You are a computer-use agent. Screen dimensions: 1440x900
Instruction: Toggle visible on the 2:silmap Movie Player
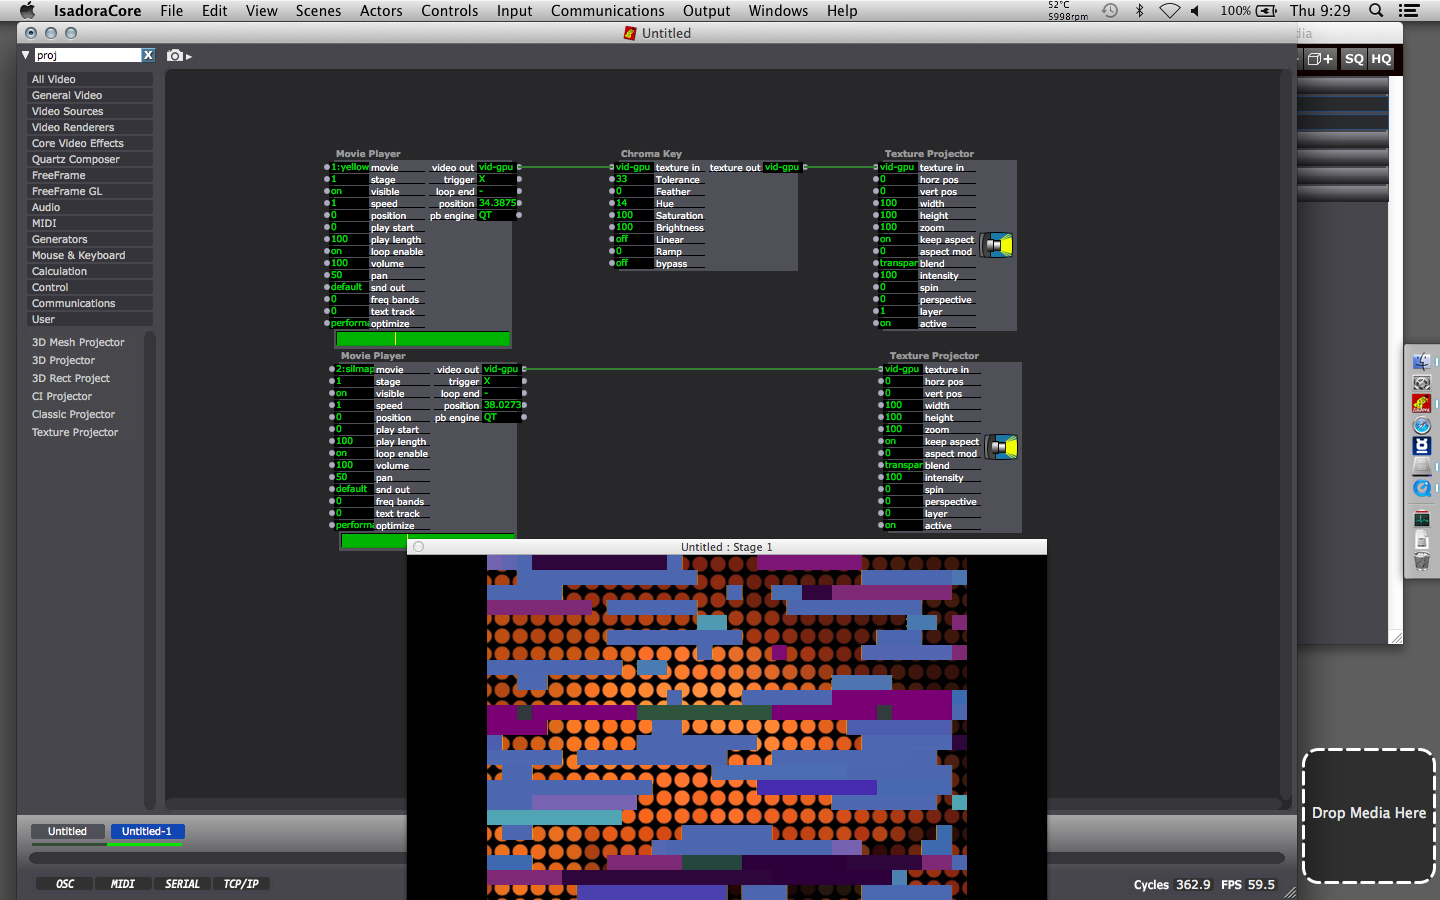coord(354,394)
